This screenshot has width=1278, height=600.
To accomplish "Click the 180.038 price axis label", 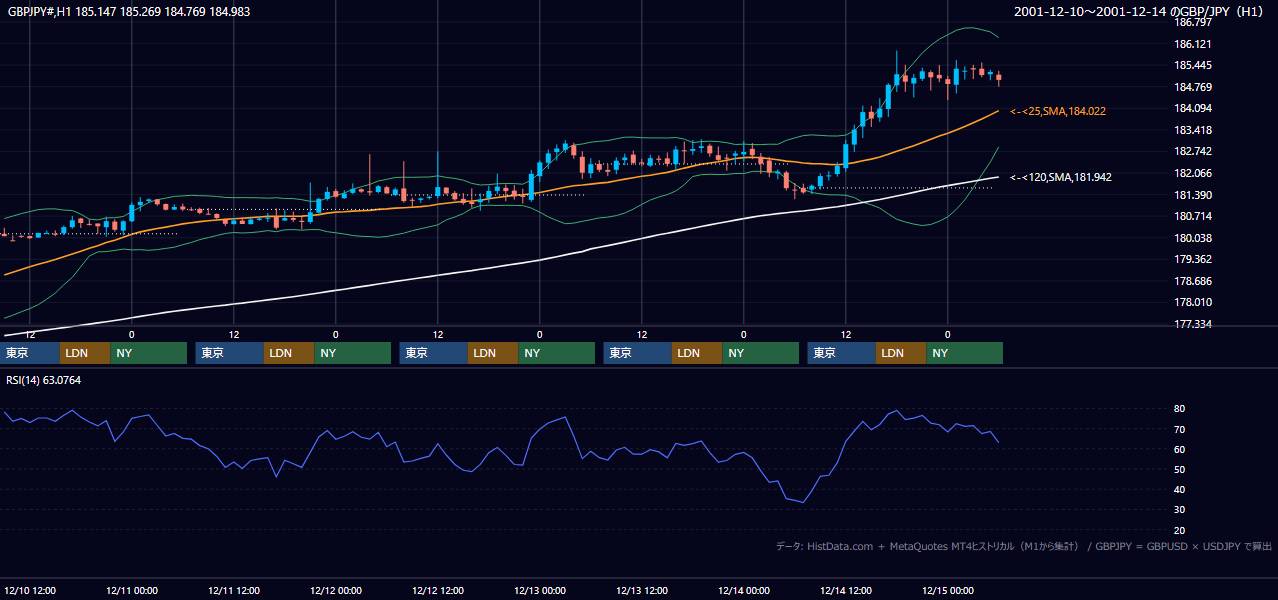I will coord(1194,238).
